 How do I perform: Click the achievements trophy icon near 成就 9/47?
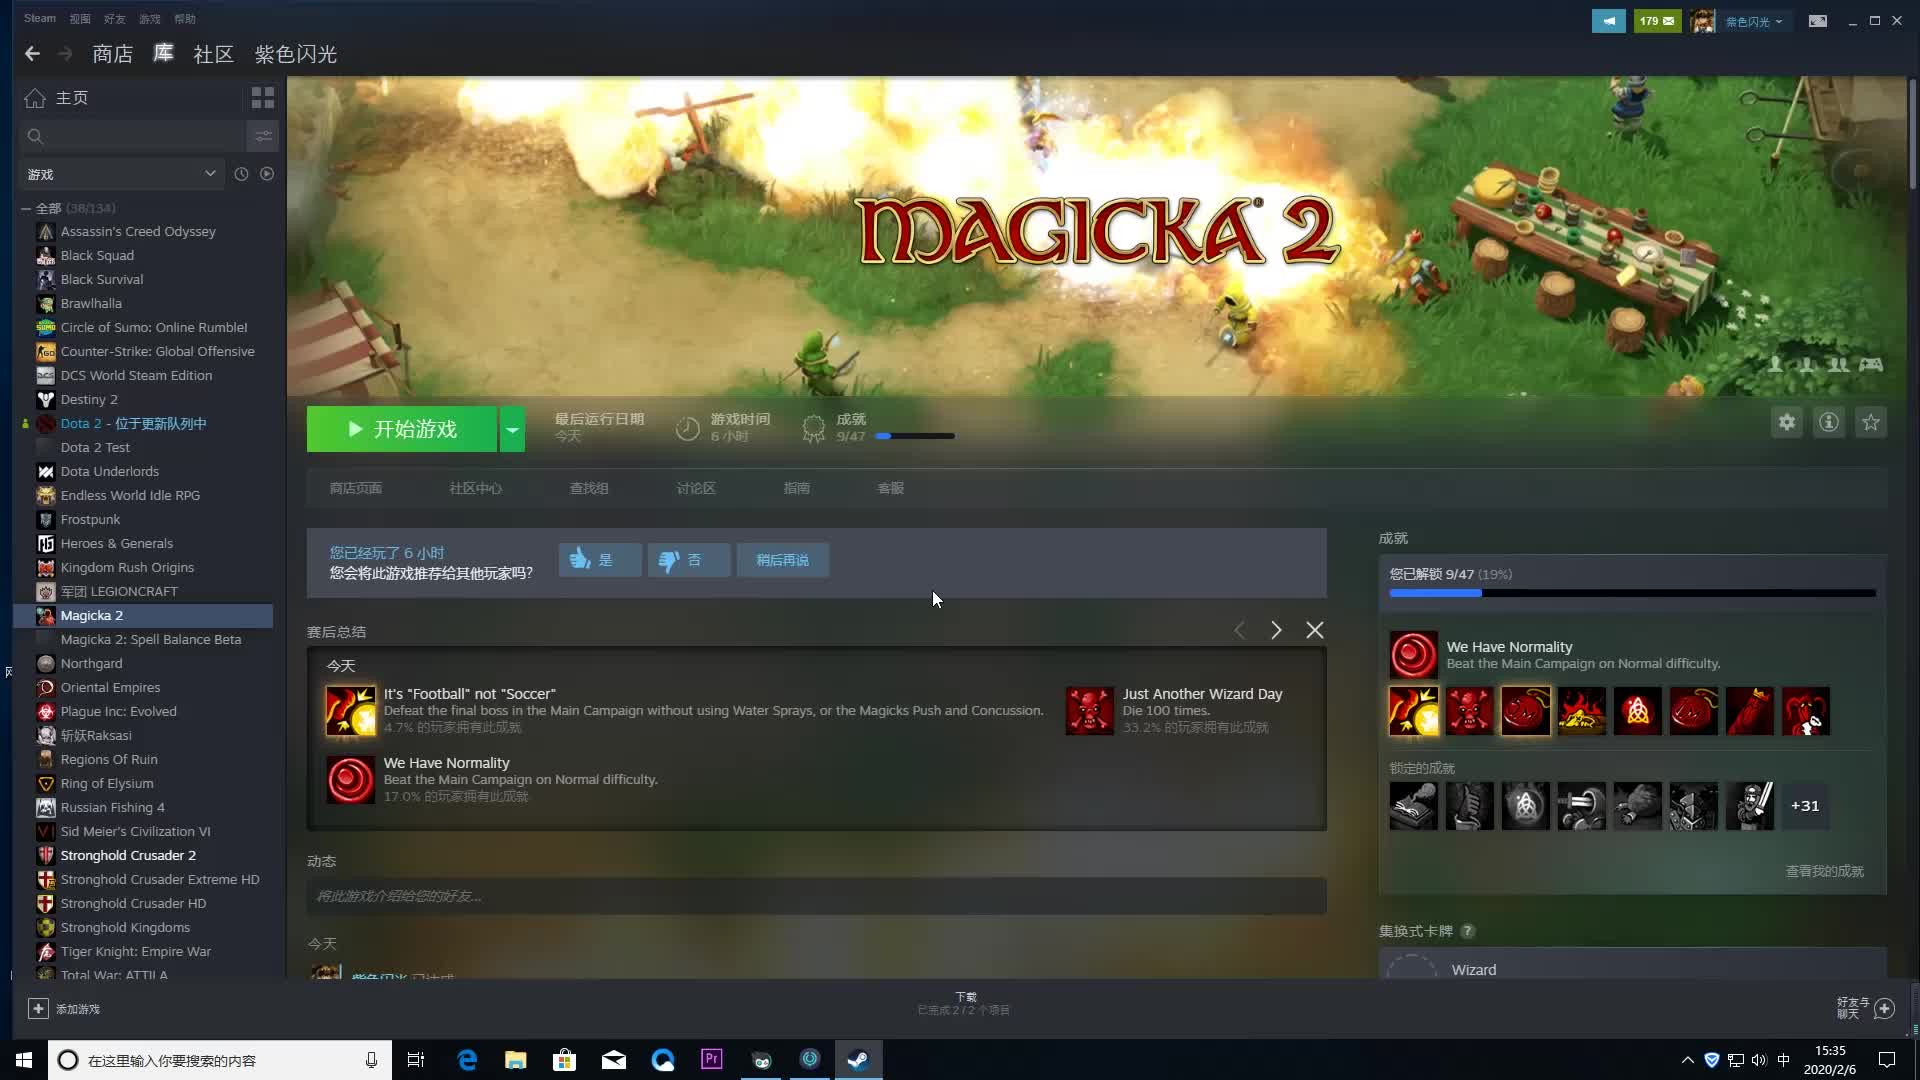point(813,428)
